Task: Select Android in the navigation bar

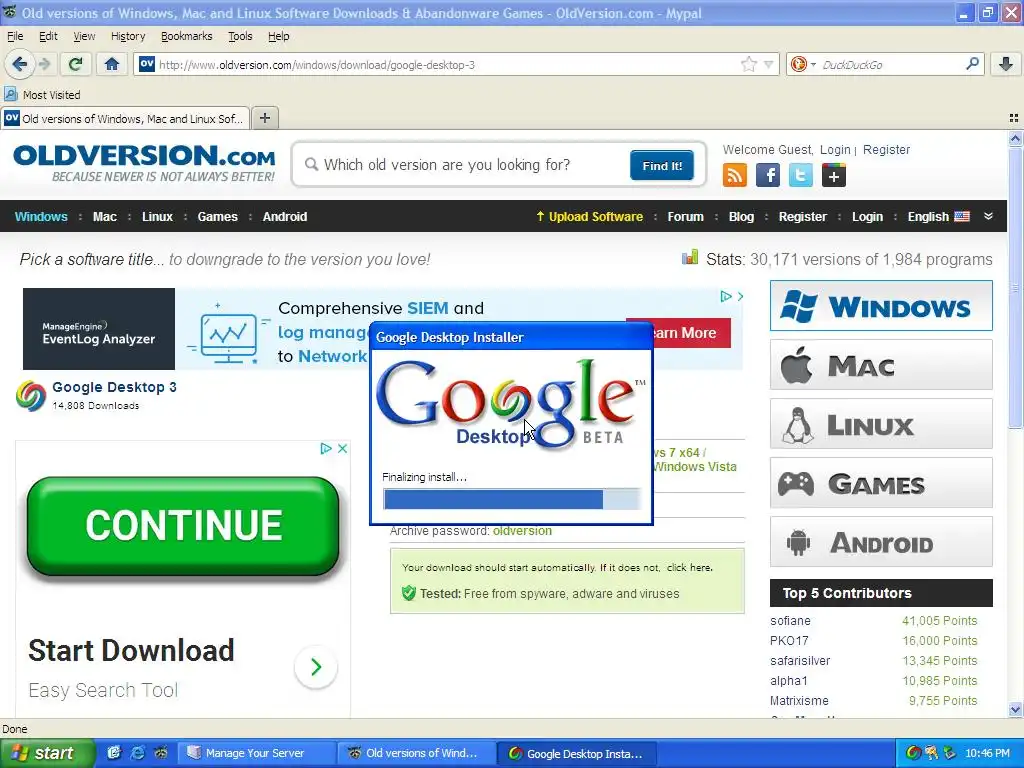Action: click(x=285, y=217)
